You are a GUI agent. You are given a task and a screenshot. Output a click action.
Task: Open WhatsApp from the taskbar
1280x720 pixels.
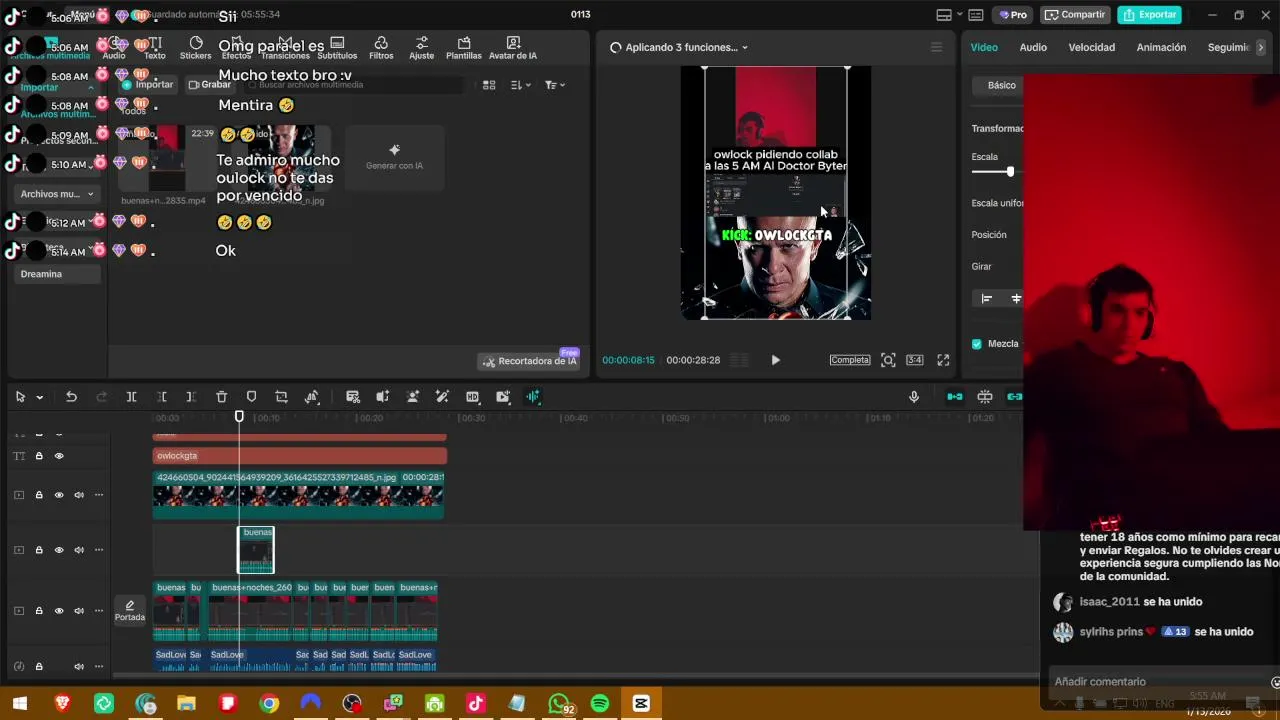(x=559, y=704)
